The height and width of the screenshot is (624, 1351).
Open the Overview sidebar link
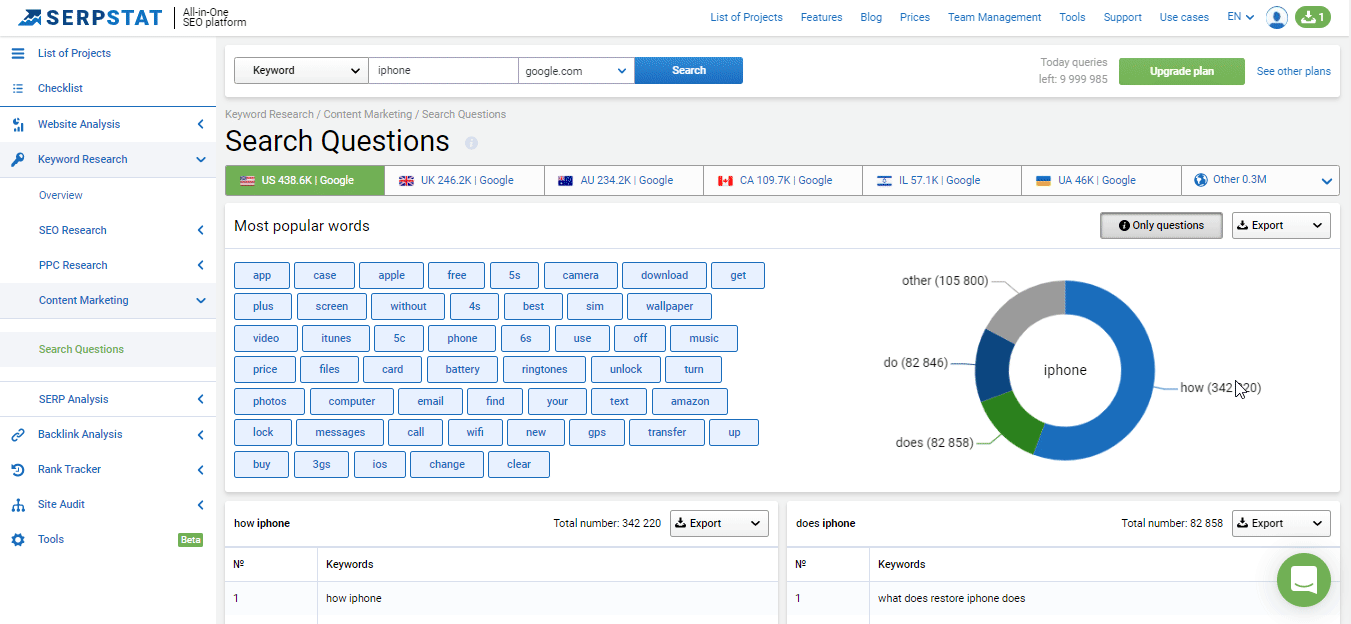[61, 195]
